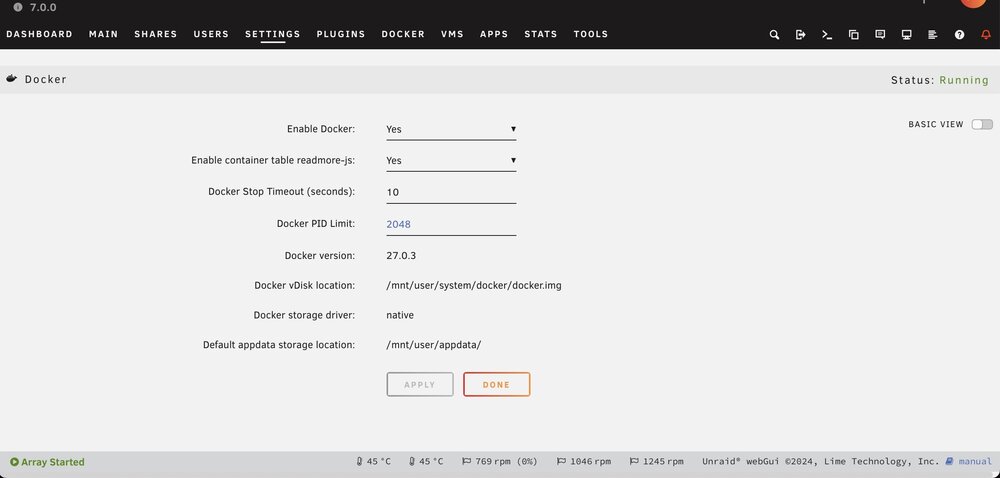The height and width of the screenshot is (478, 1000).
Task: Open the notifications bell icon
Action: tap(986, 34)
